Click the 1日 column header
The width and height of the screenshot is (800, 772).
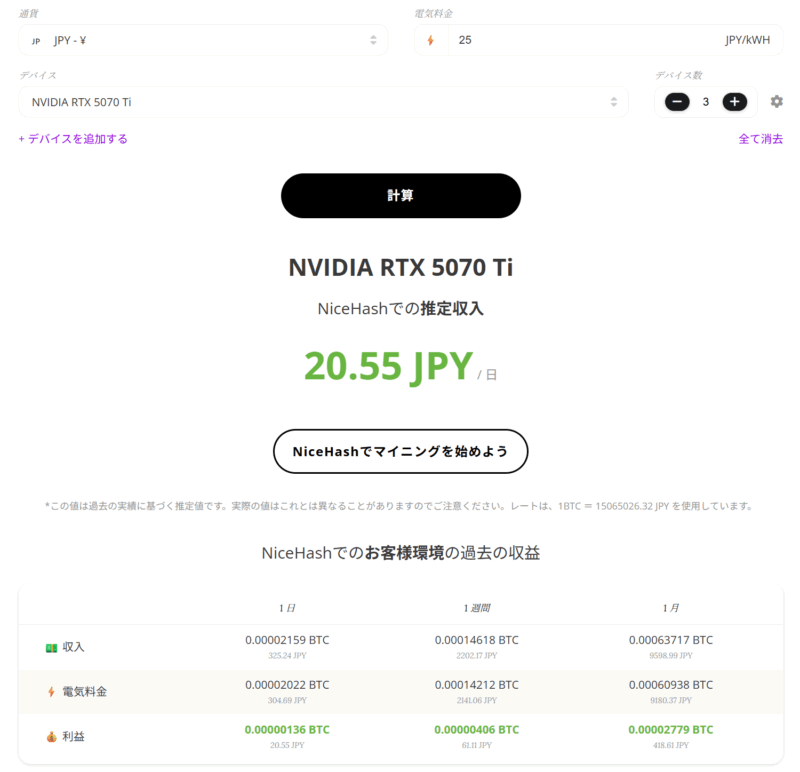[x=287, y=608]
